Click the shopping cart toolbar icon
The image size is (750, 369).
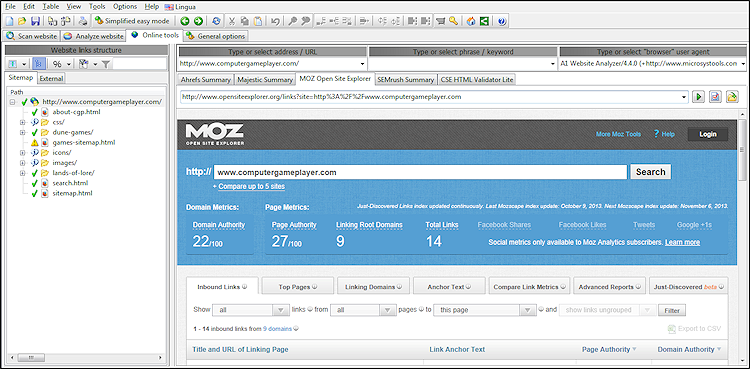tap(441, 21)
